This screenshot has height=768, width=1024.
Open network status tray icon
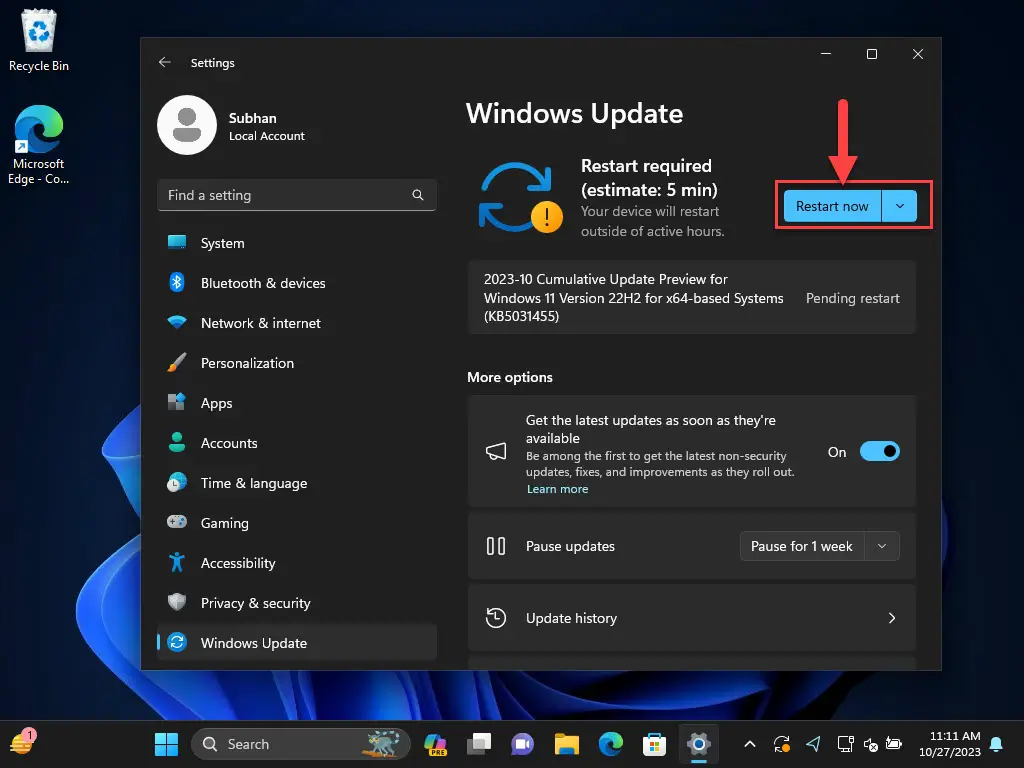point(846,744)
